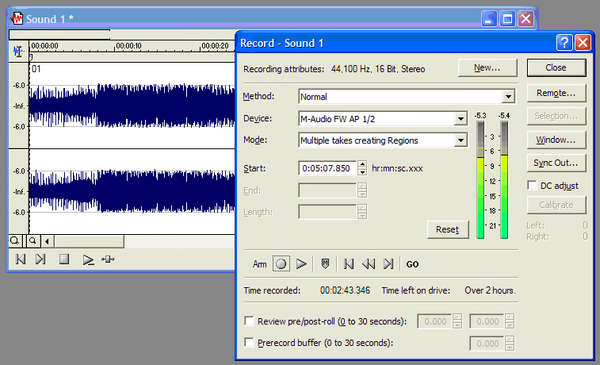The height and width of the screenshot is (365, 600).
Task: Click the Prerecord buffer value spinner
Action: click(x=509, y=343)
